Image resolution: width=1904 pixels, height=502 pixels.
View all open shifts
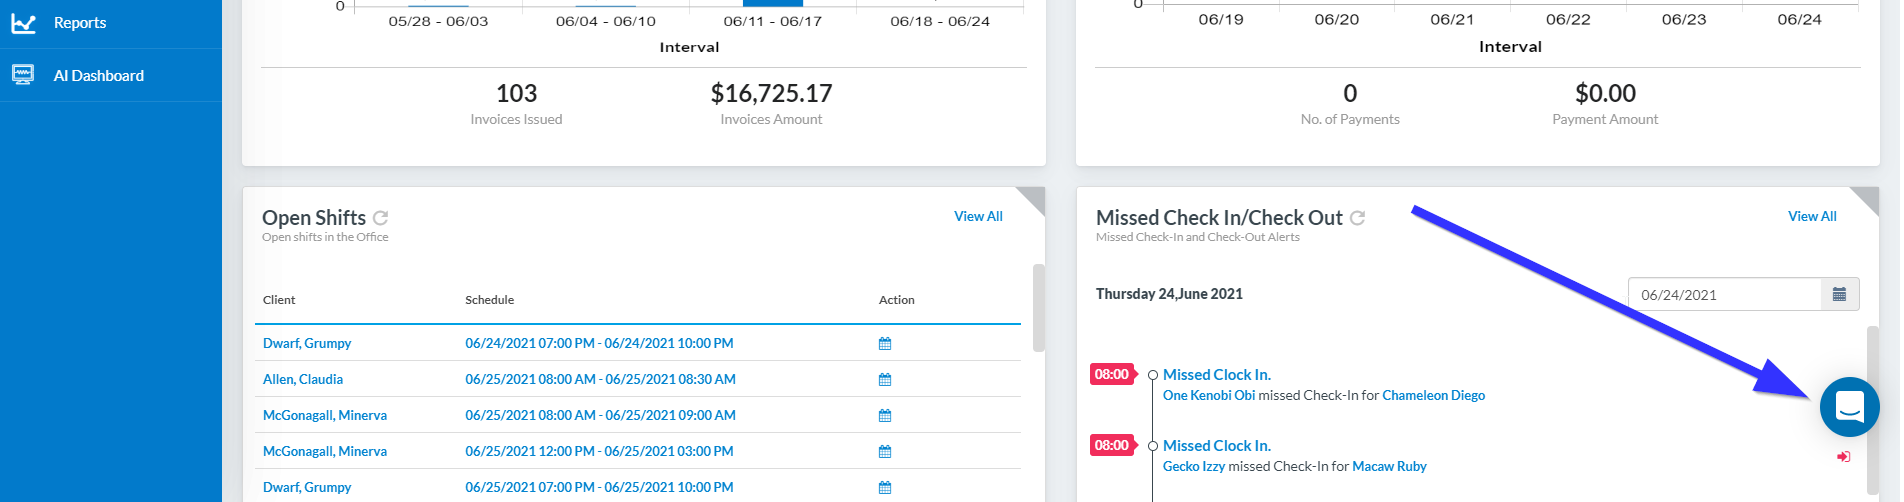coord(978,216)
